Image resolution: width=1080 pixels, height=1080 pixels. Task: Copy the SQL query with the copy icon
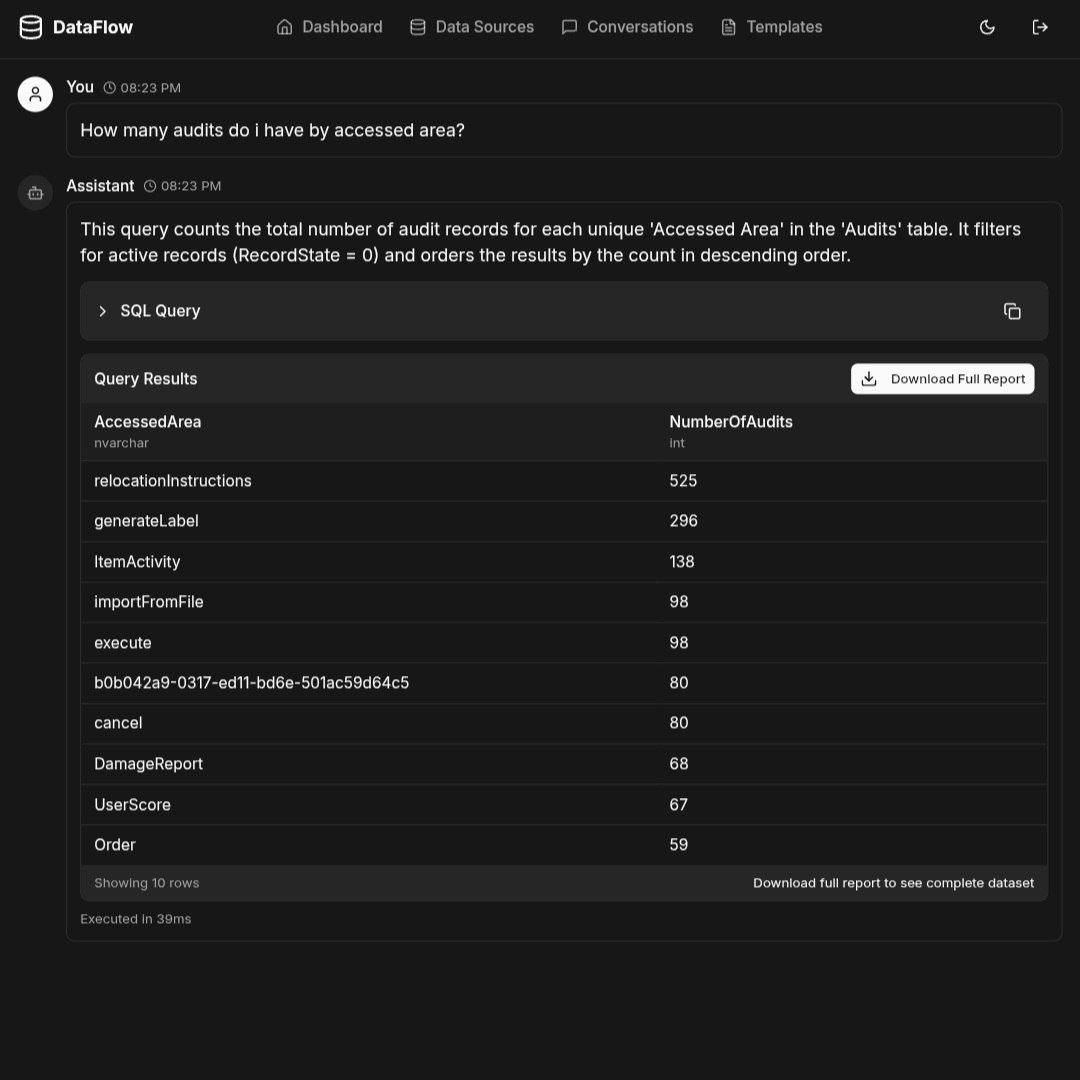pos(1012,311)
